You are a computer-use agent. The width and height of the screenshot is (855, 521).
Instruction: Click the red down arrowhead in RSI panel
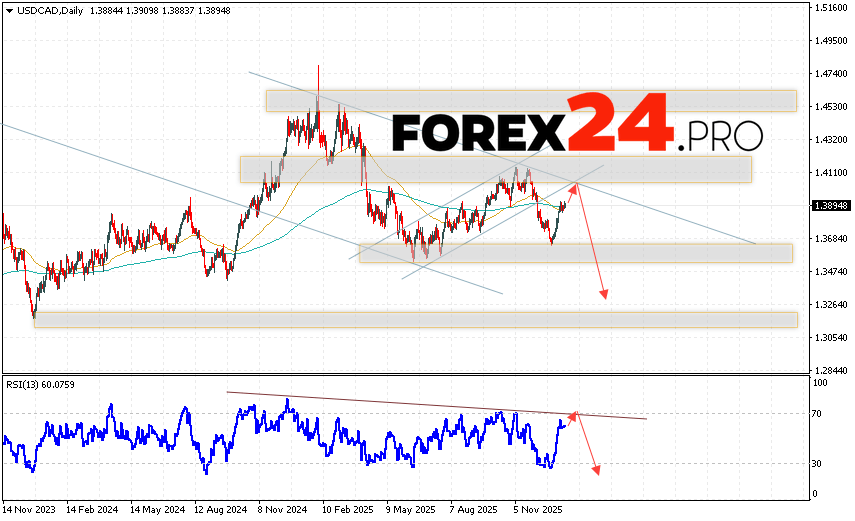596,469
